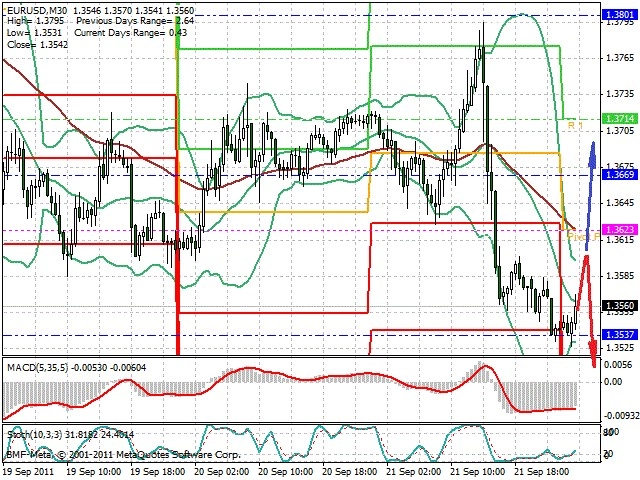Click the 19 Sep 18:00 time marker

[x=158, y=471]
